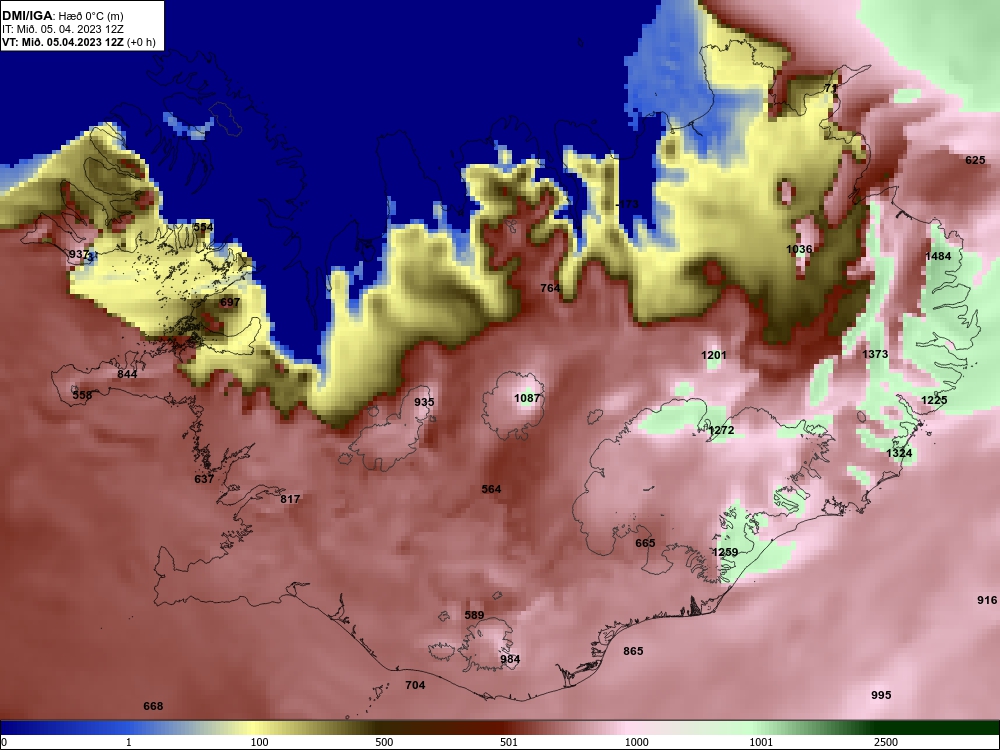Click the map value 935
The image size is (1000, 750).
click(424, 402)
